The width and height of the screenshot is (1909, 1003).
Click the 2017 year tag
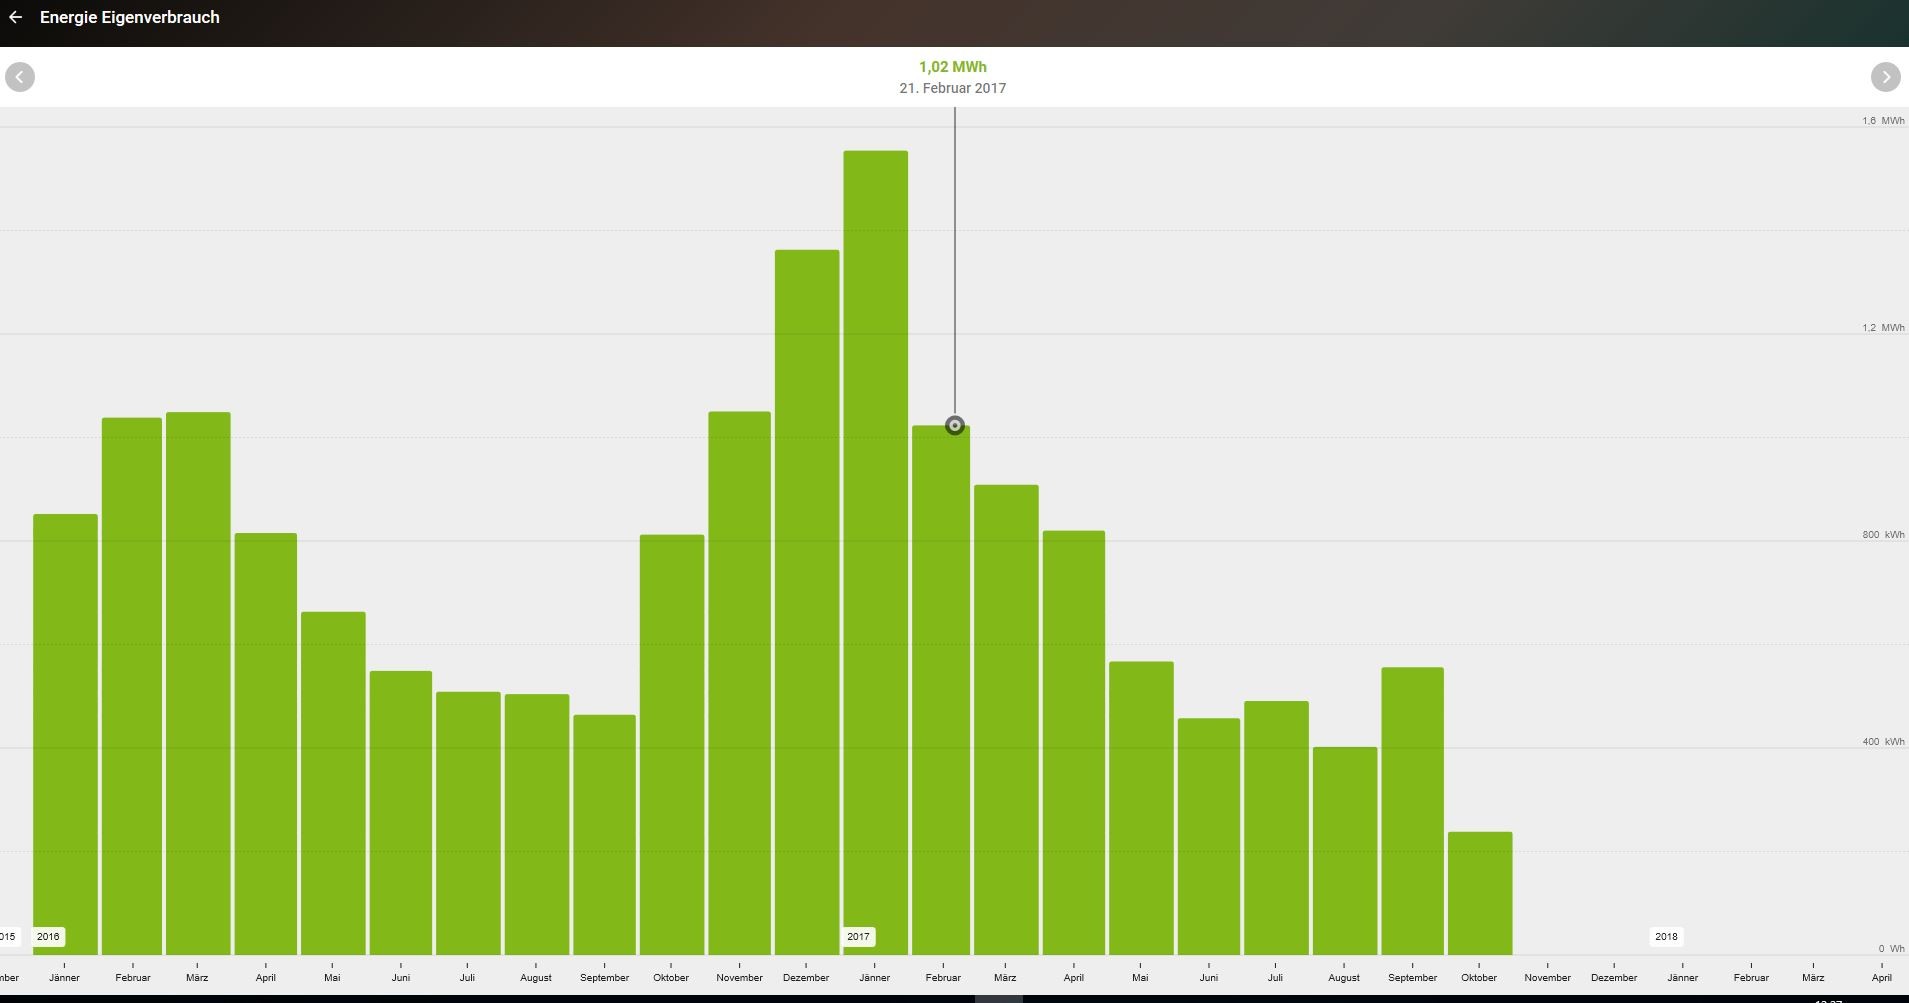[858, 937]
